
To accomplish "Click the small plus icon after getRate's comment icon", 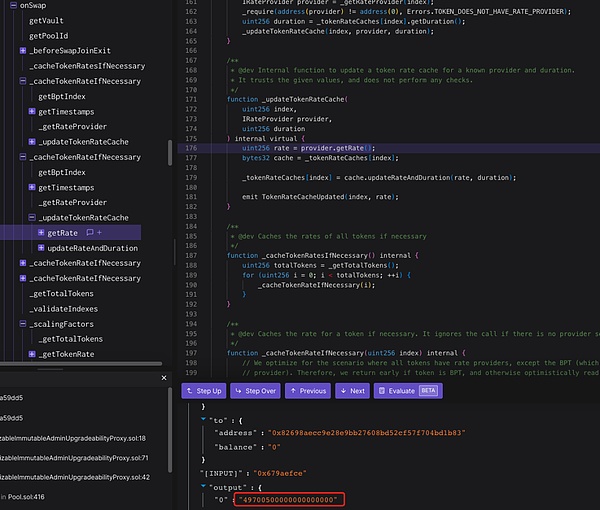I will tap(98, 232).
